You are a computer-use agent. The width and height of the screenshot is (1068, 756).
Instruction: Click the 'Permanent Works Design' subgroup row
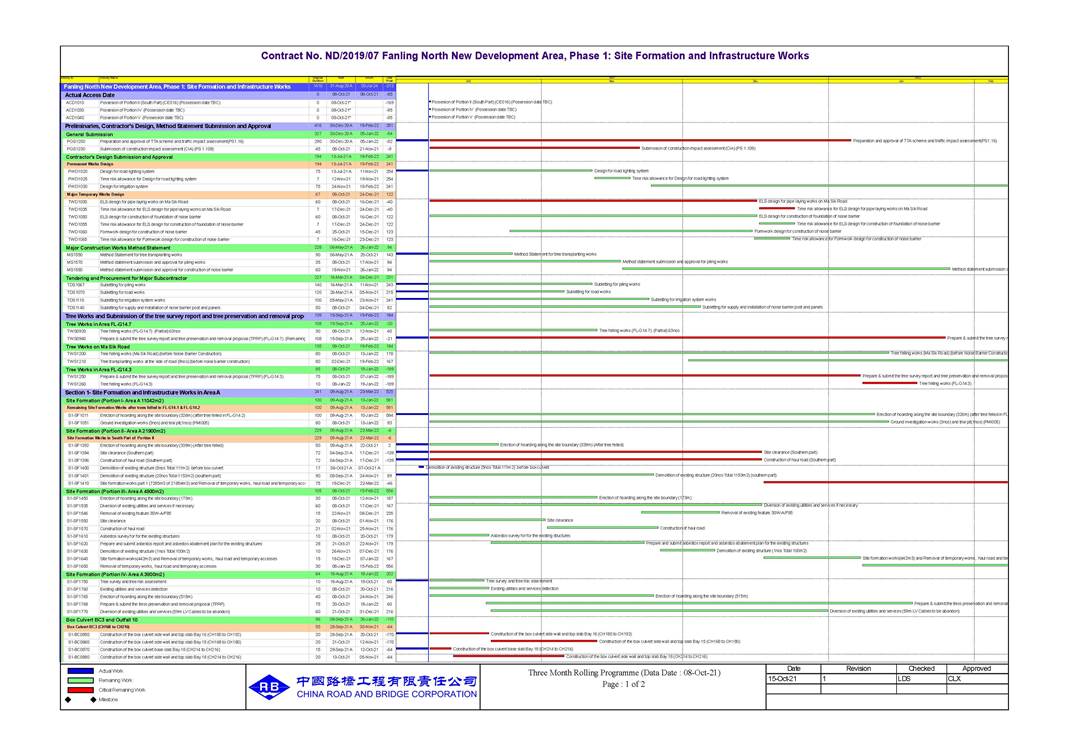tap(228, 164)
